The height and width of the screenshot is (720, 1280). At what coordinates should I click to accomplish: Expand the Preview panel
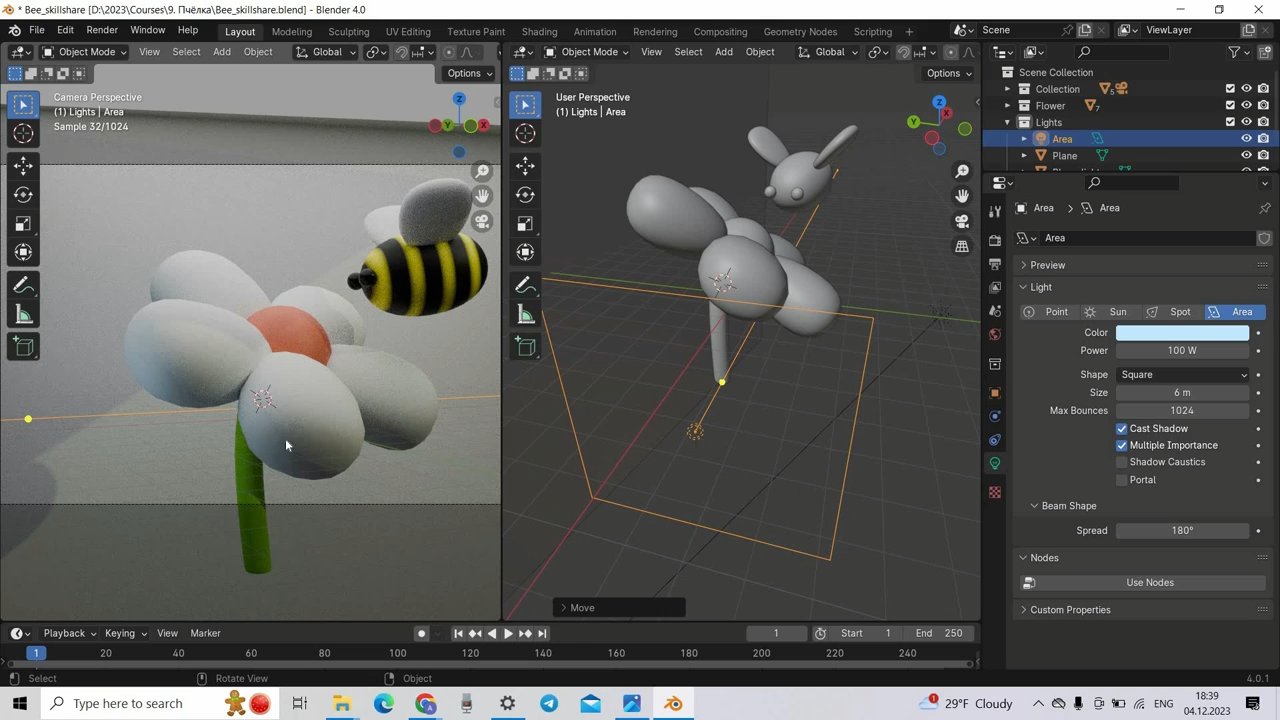(x=1047, y=265)
